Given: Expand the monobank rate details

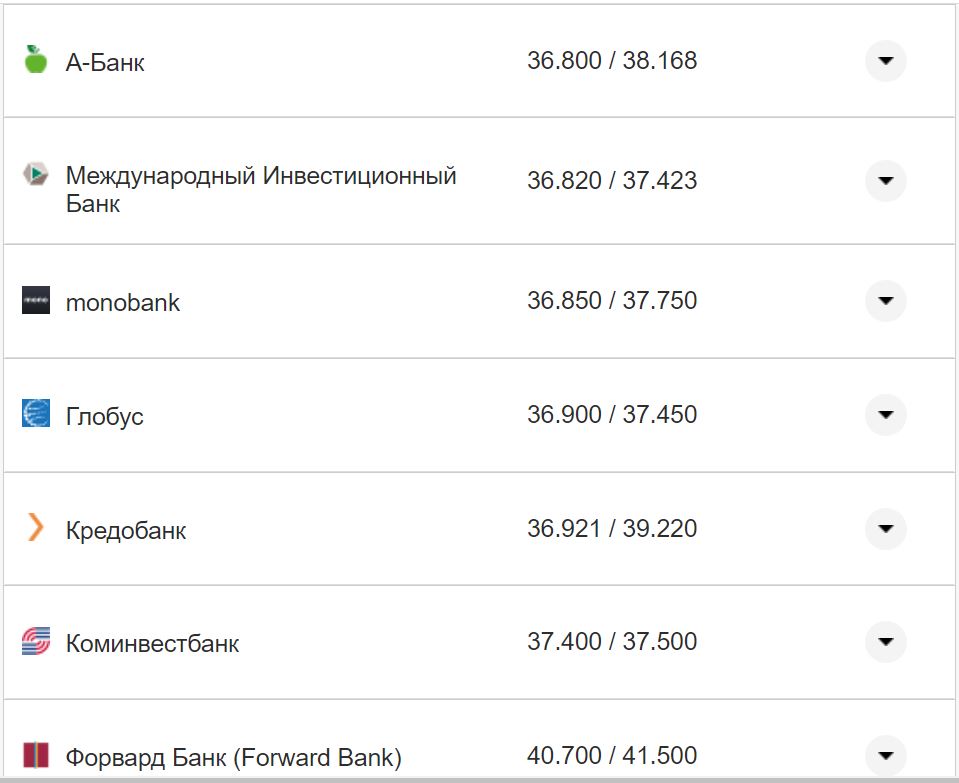Looking at the screenshot, I should pos(885,302).
